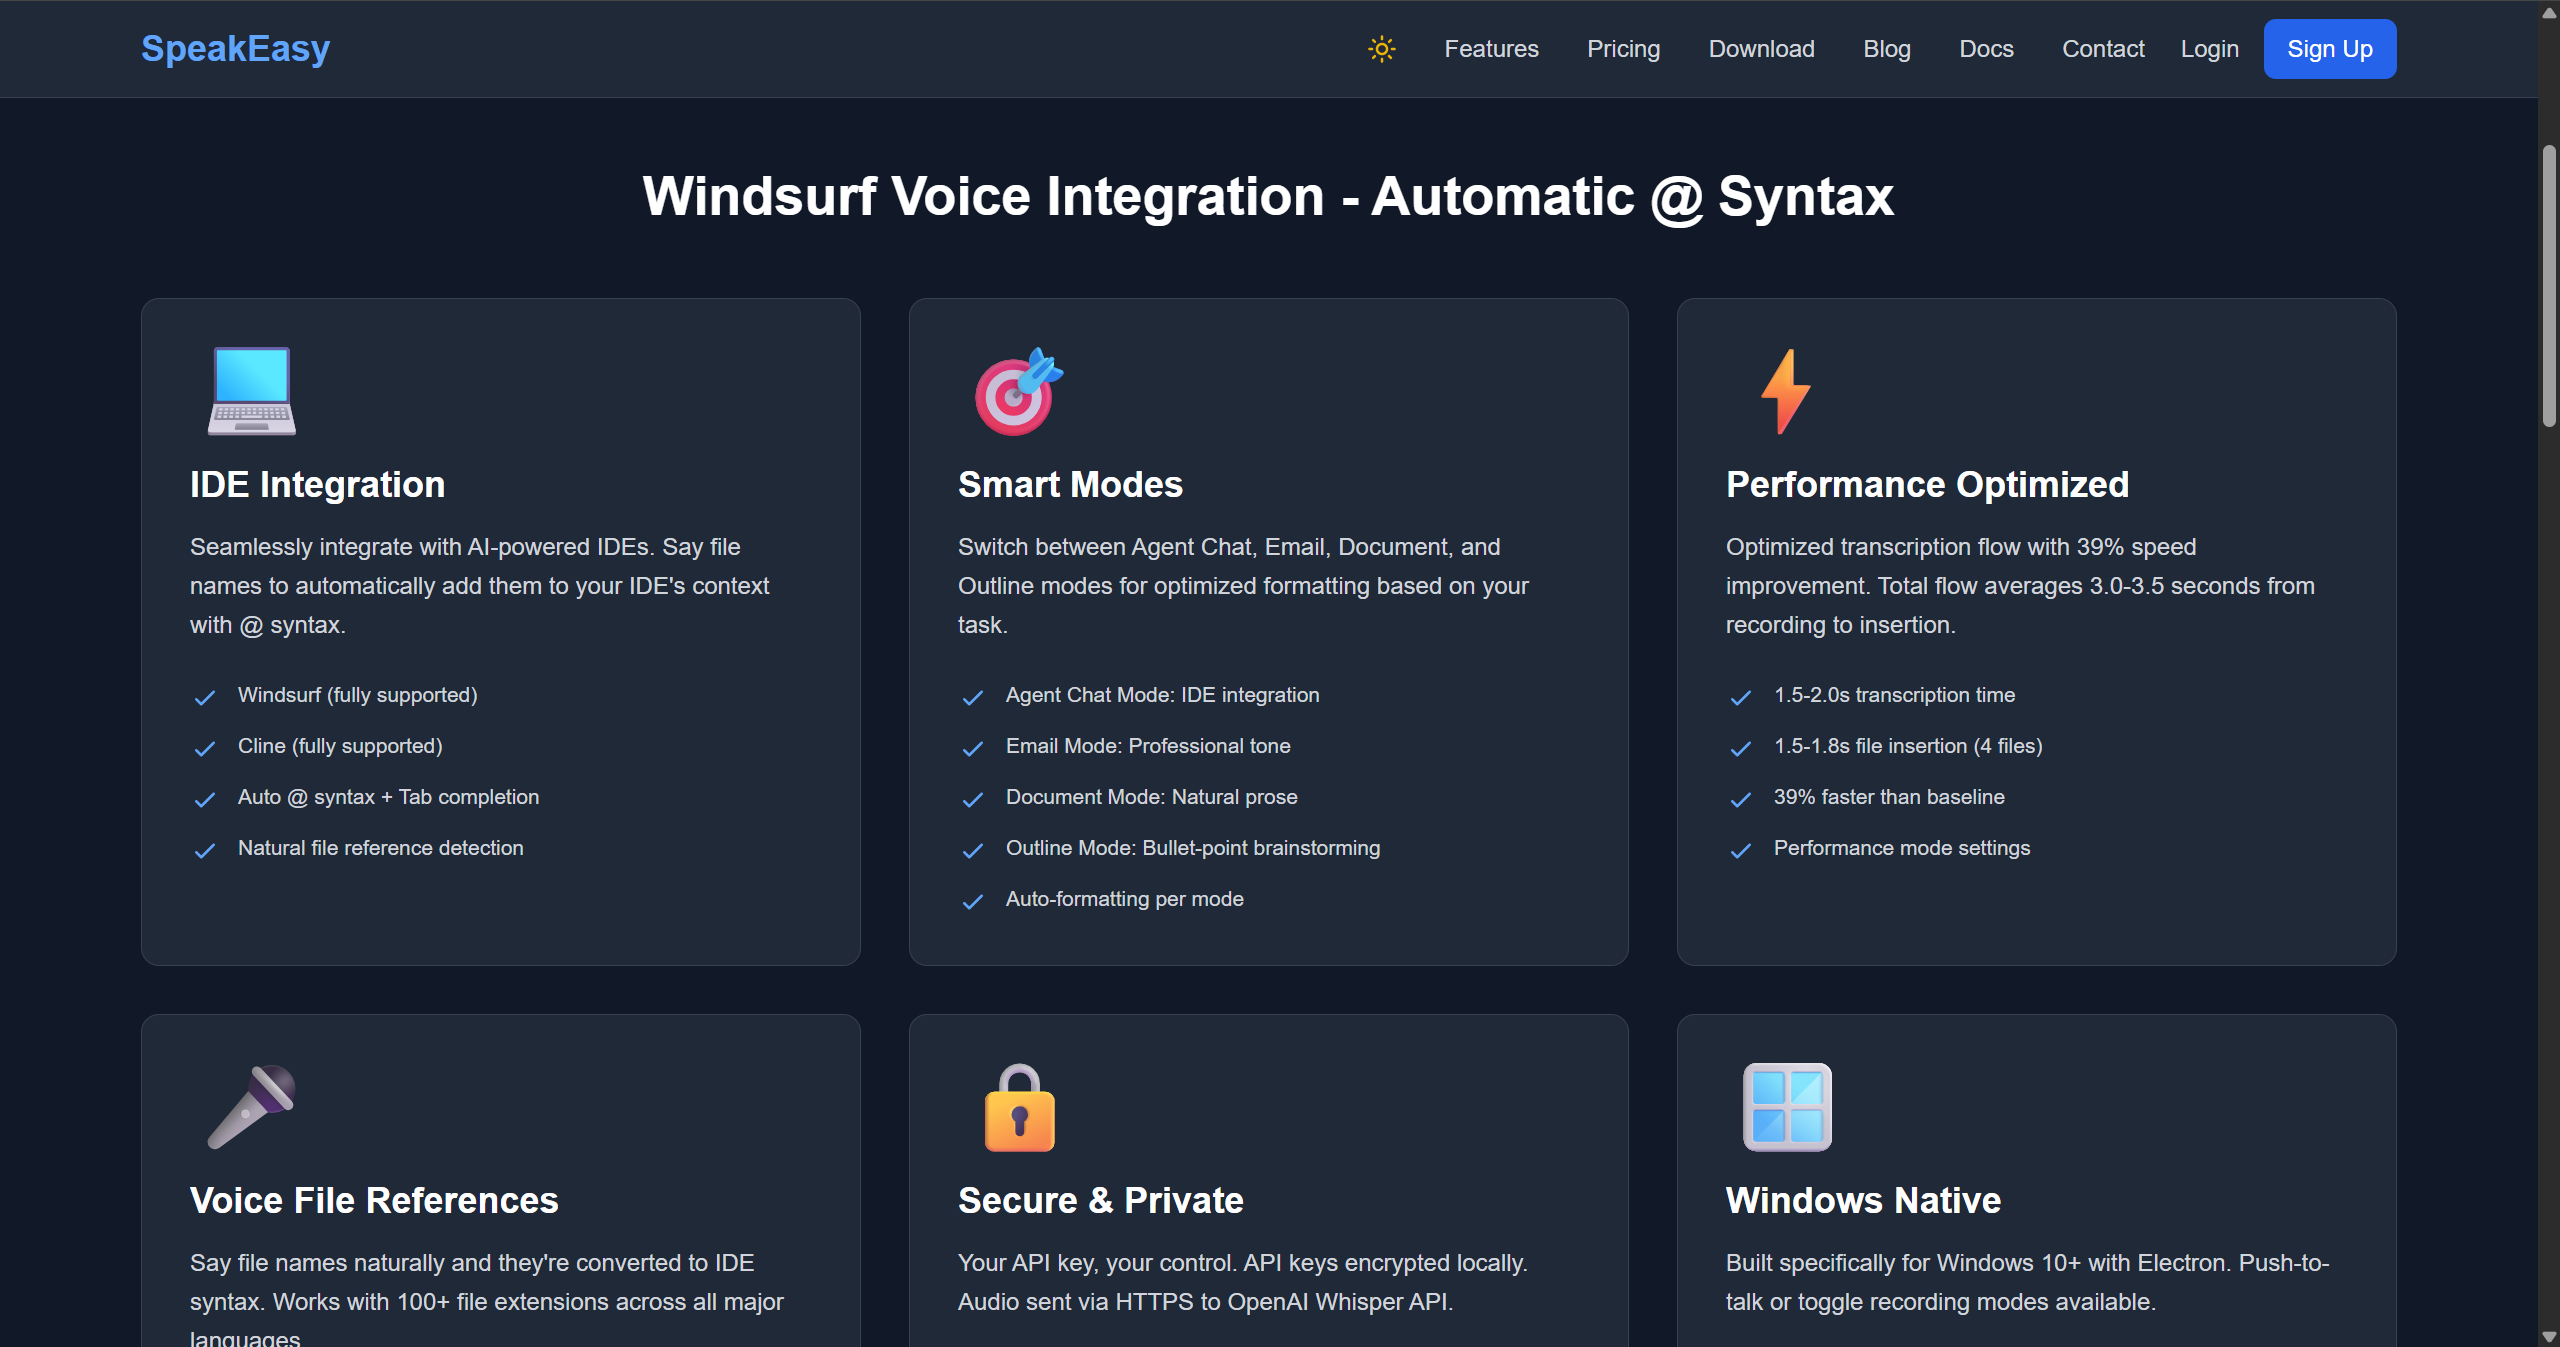Click the lightning bolt Performance icon
The image size is (2560, 1347).
click(x=1786, y=391)
